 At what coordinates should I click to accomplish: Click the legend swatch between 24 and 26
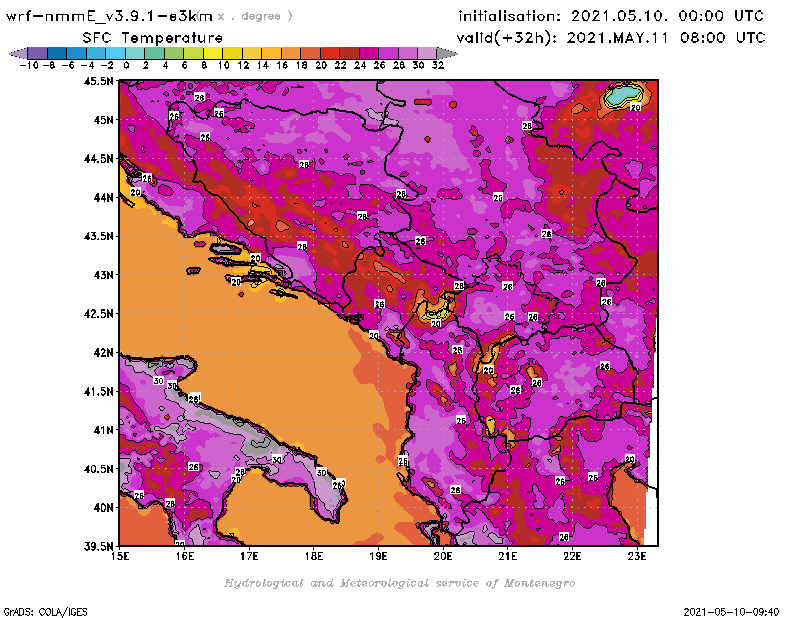pyautogui.click(x=369, y=53)
